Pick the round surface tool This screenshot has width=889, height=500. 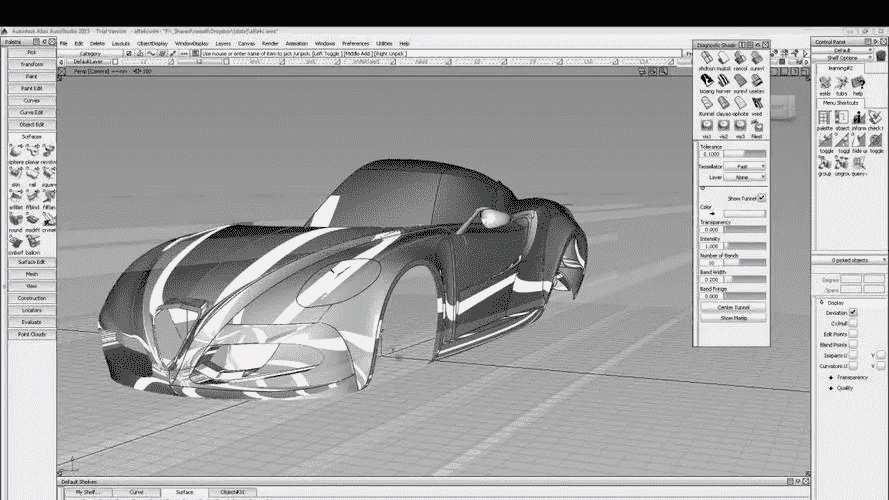[x=15, y=217]
